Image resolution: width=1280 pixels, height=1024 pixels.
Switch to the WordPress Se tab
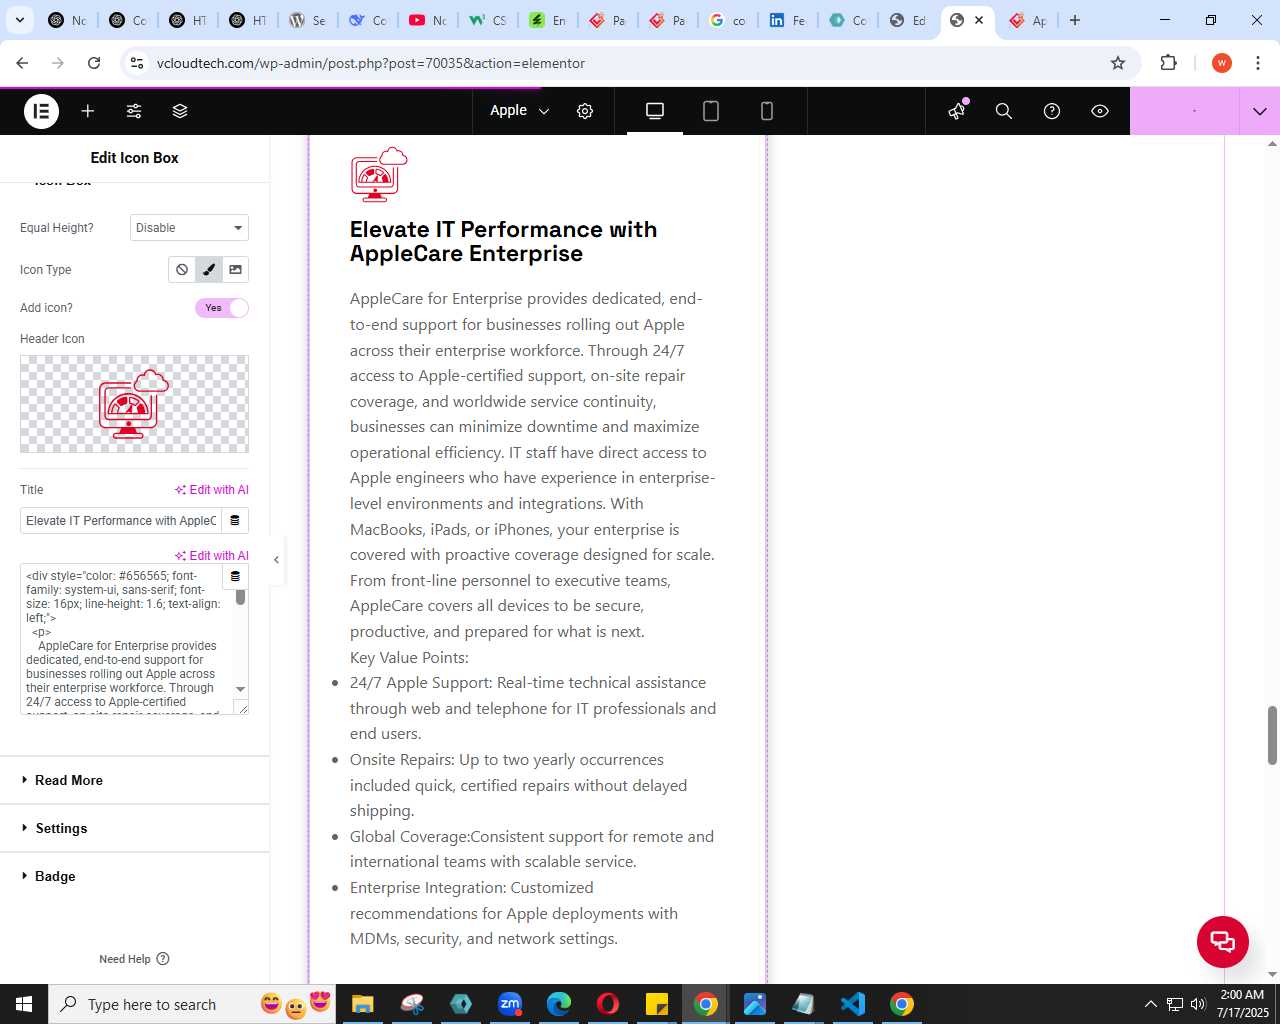click(308, 20)
